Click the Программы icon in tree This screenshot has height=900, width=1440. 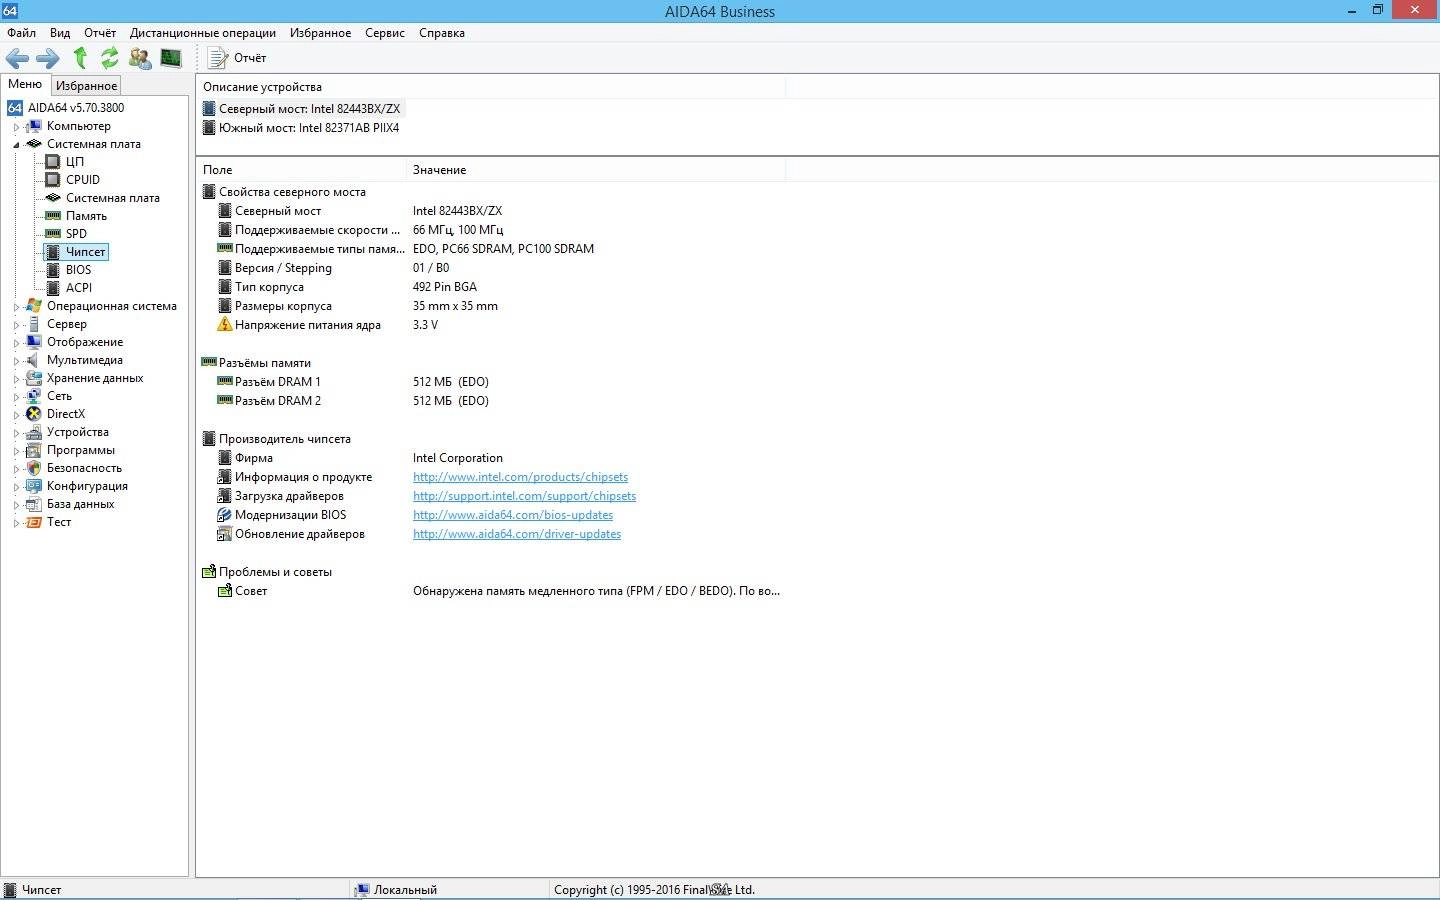click(x=34, y=450)
